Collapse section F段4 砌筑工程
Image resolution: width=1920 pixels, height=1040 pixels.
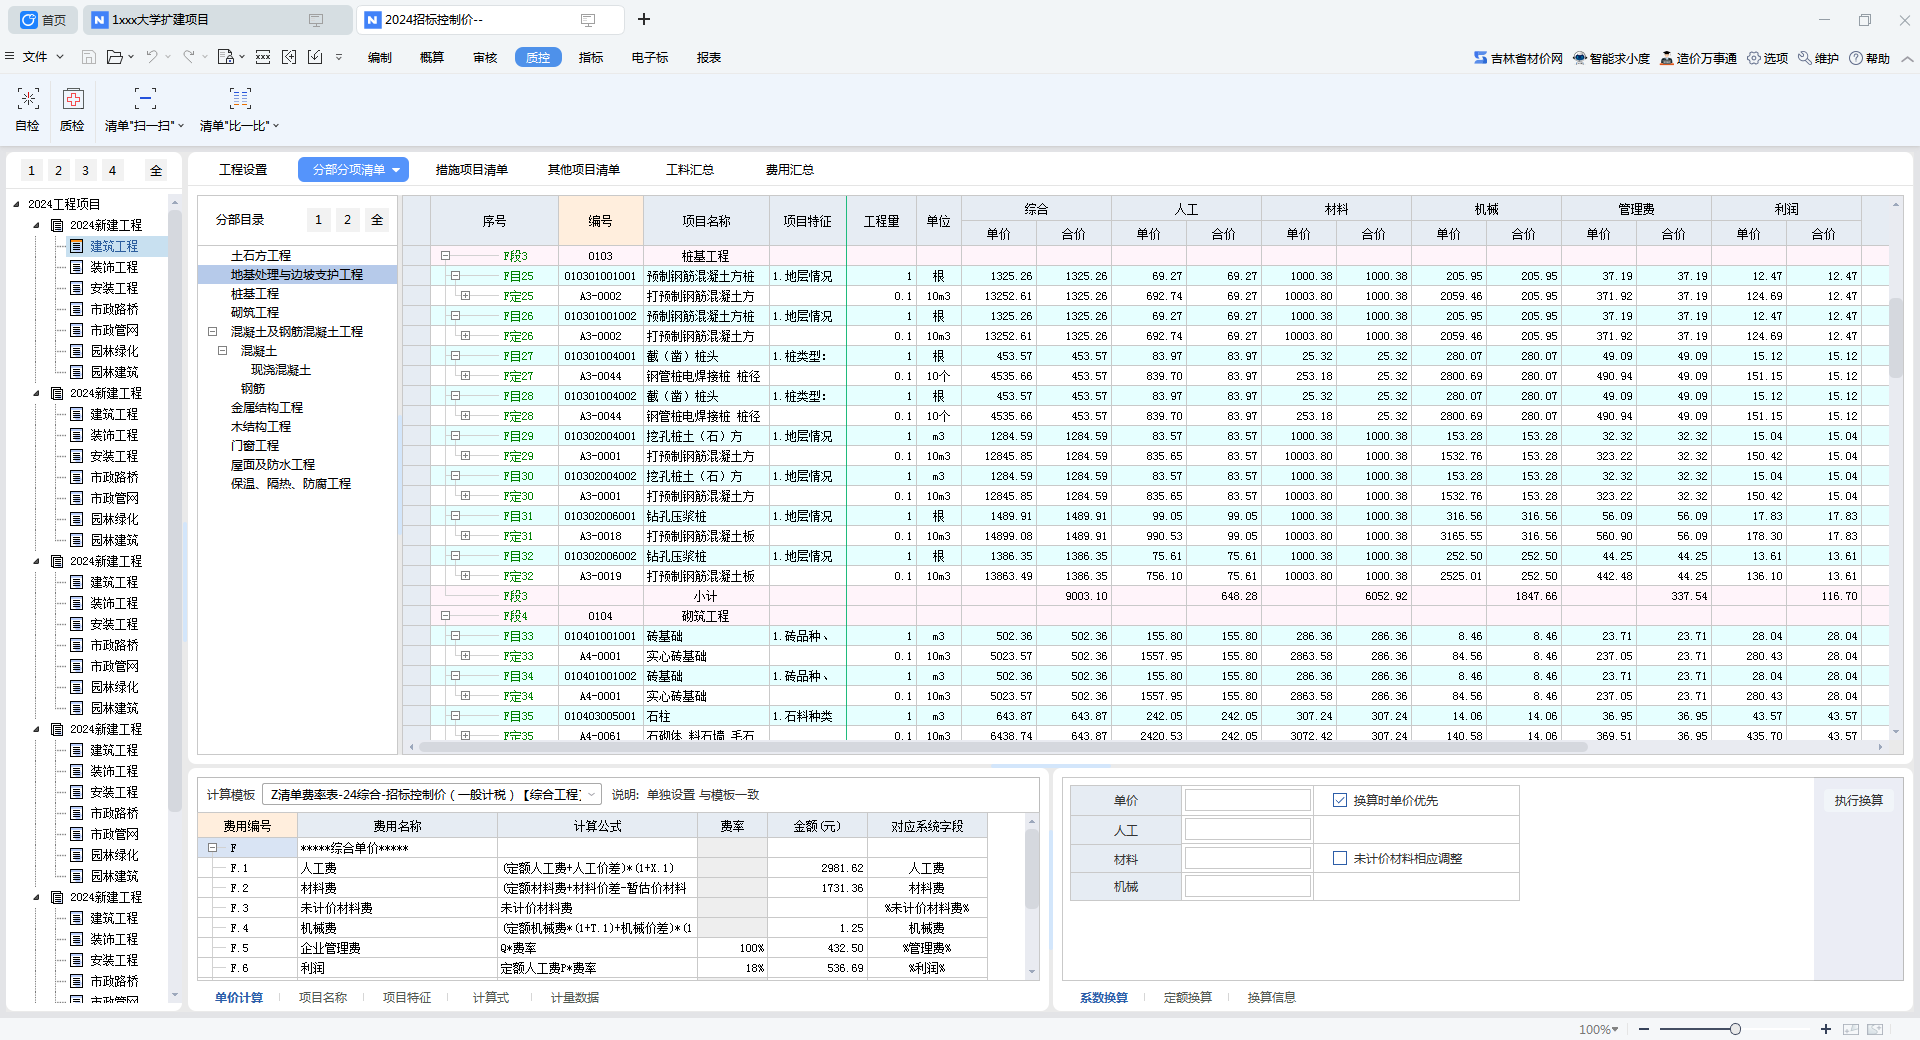pos(445,616)
